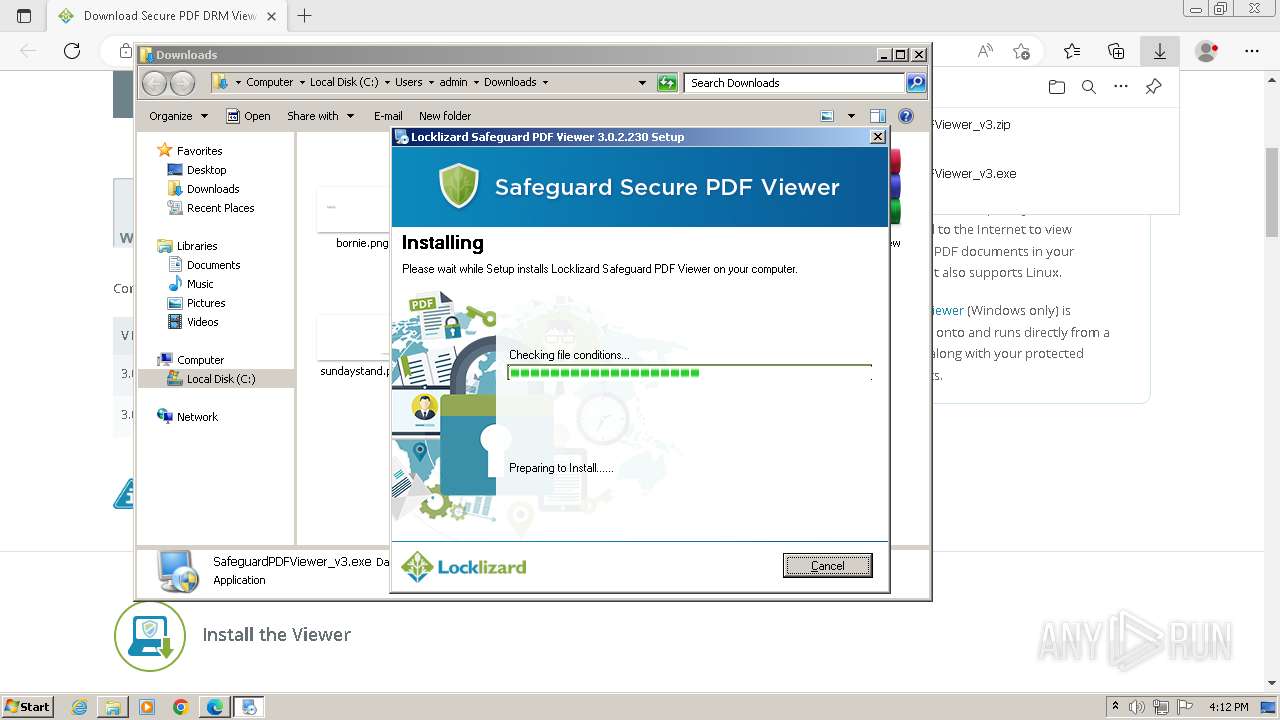This screenshot has width=1280, height=720.
Task: Open the Music library
Action: click(x=200, y=284)
